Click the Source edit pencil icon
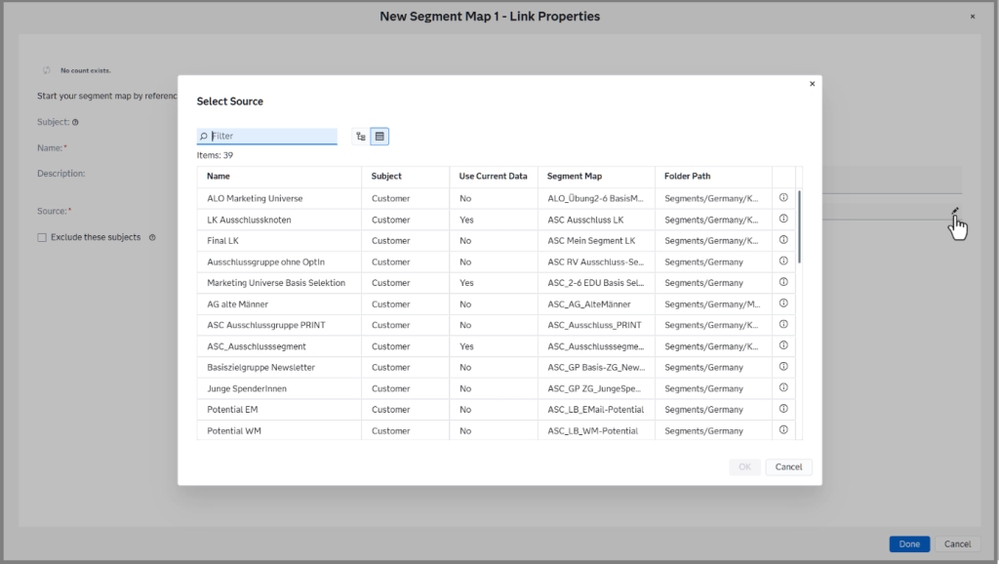This screenshot has height=564, width=999. [955, 211]
